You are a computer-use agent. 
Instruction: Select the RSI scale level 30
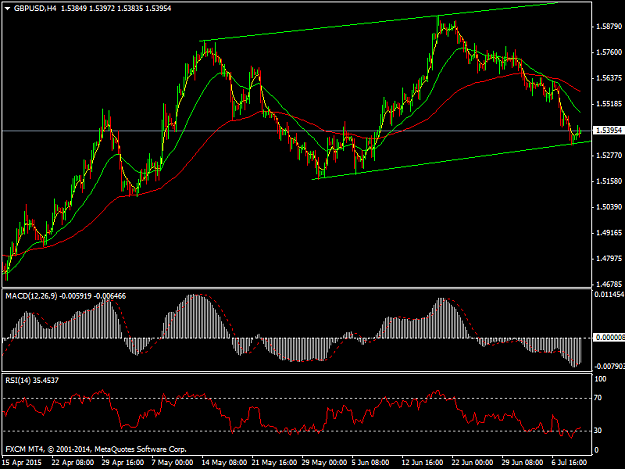click(598, 431)
